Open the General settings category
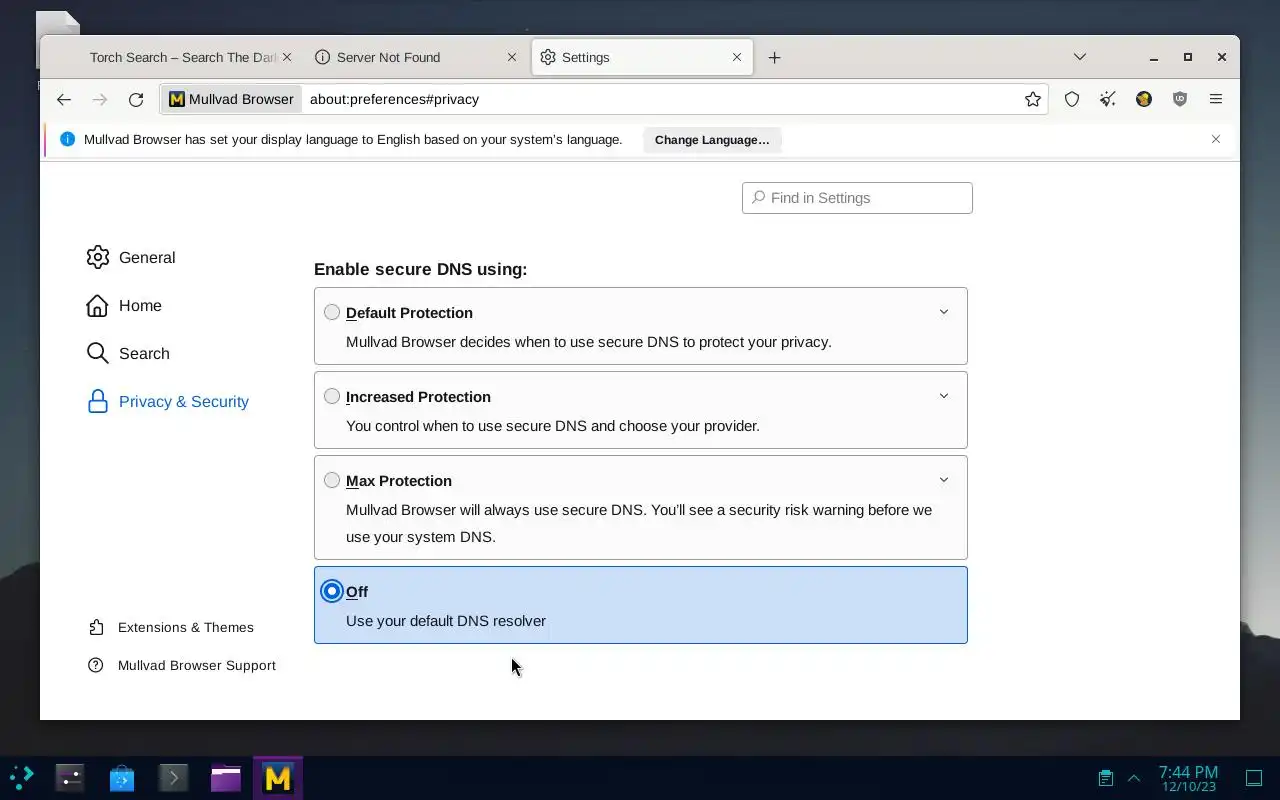 [x=131, y=257]
